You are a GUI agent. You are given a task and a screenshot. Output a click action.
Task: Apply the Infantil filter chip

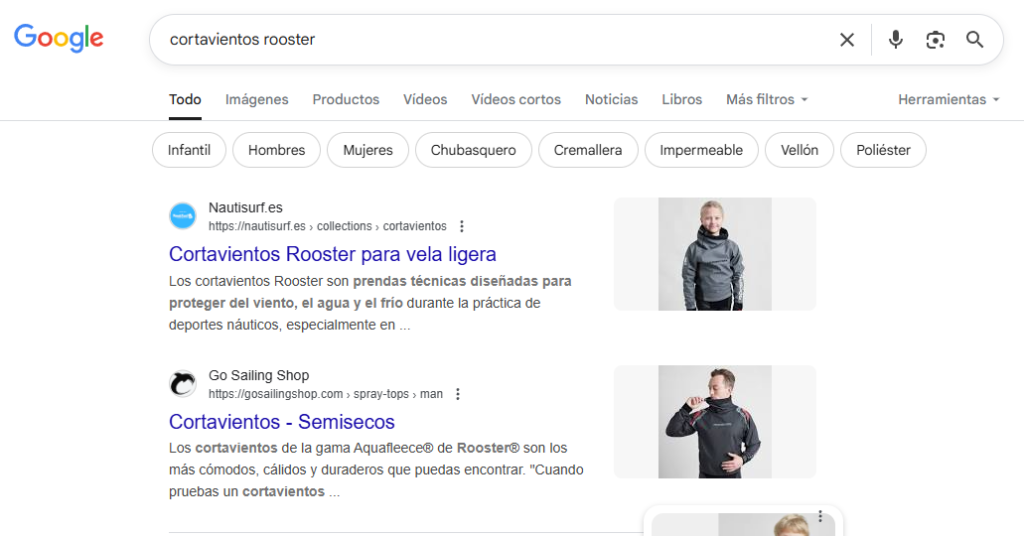tap(189, 150)
